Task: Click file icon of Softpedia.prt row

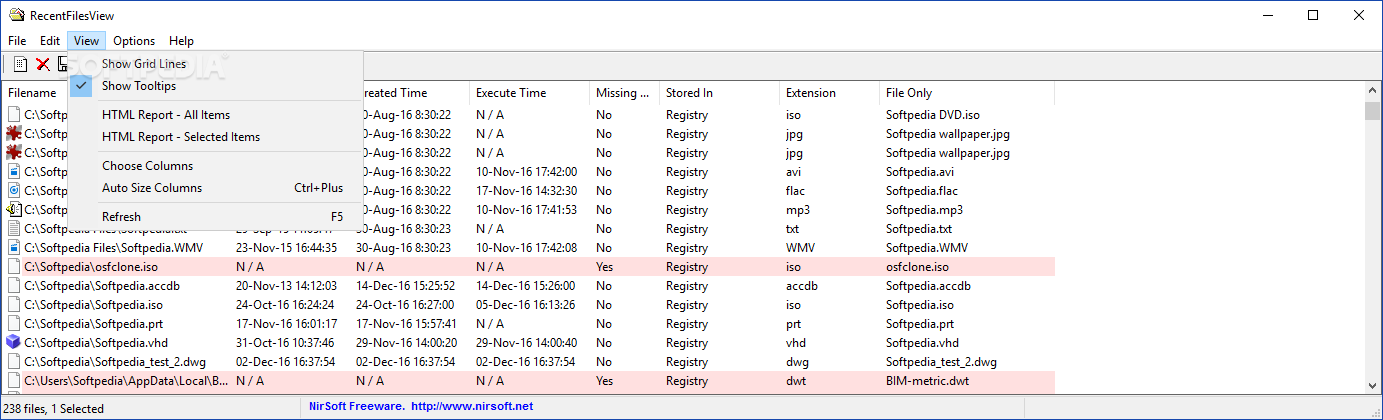Action: tap(14, 323)
